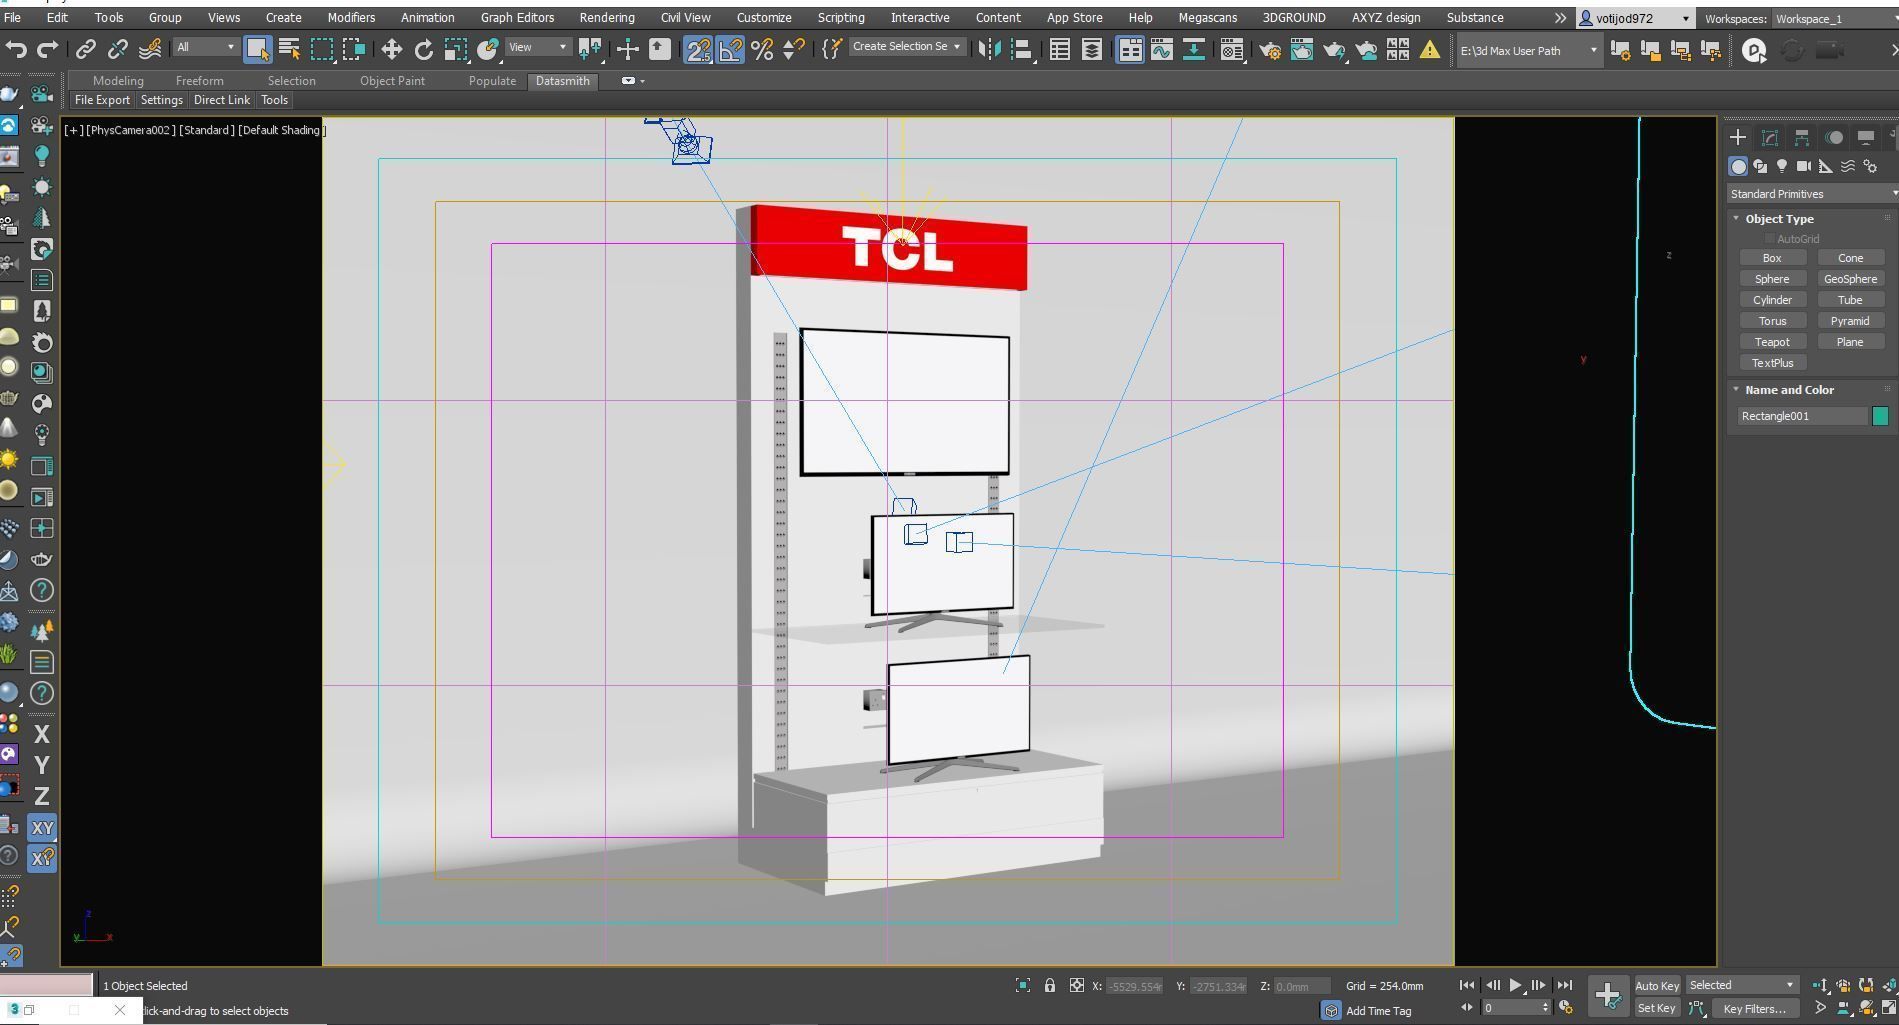Toggle Angle Snap
The width and height of the screenshot is (1899, 1025).
[x=730, y=49]
